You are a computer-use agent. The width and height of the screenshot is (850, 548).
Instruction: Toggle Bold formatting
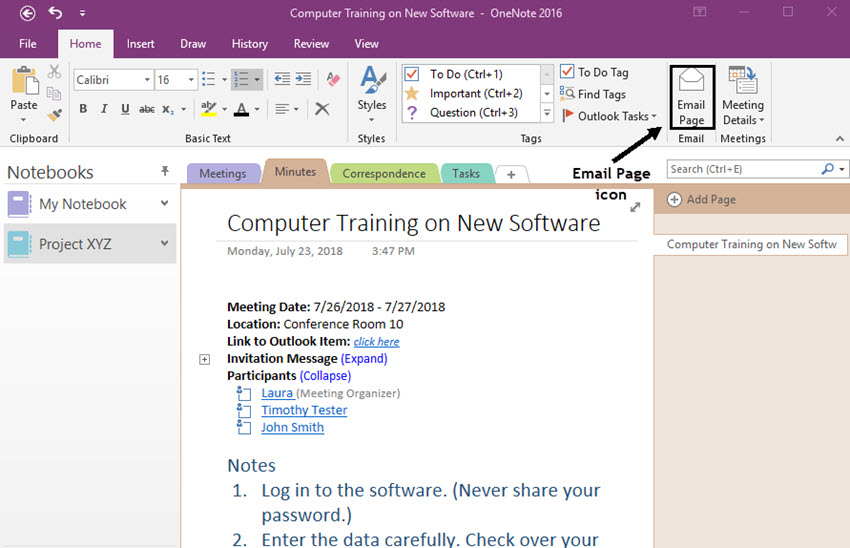point(83,109)
